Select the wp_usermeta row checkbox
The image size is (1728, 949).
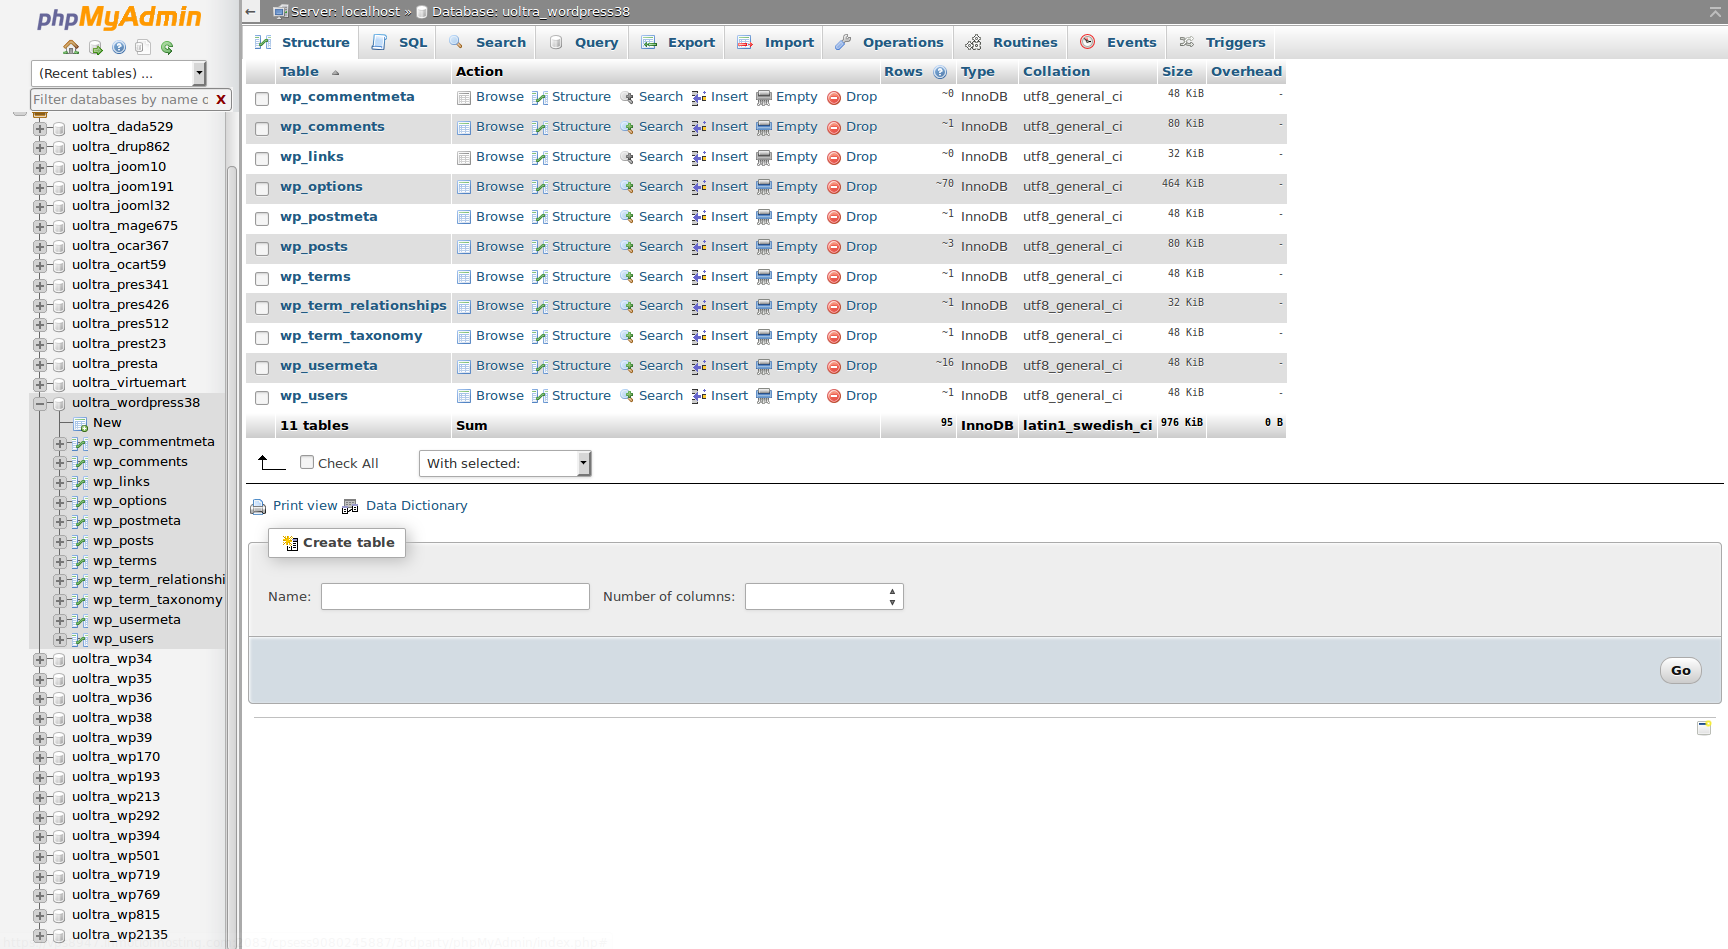pyautogui.click(x=262, y=367)
